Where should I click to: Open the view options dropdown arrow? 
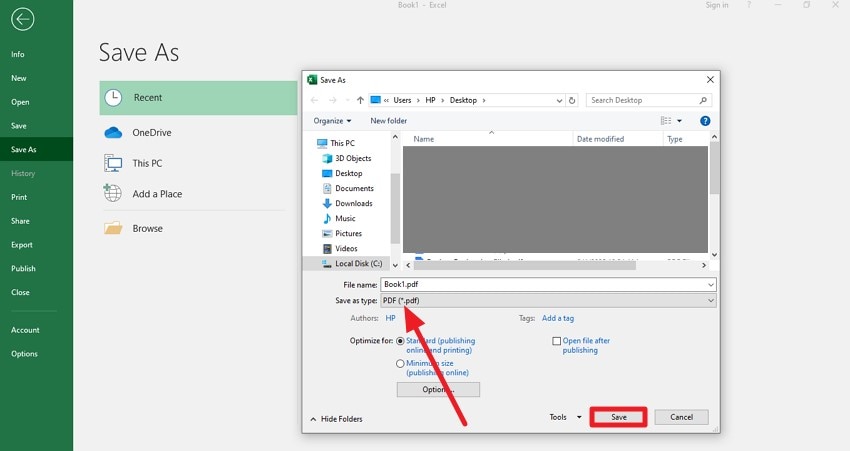[679, 121]
